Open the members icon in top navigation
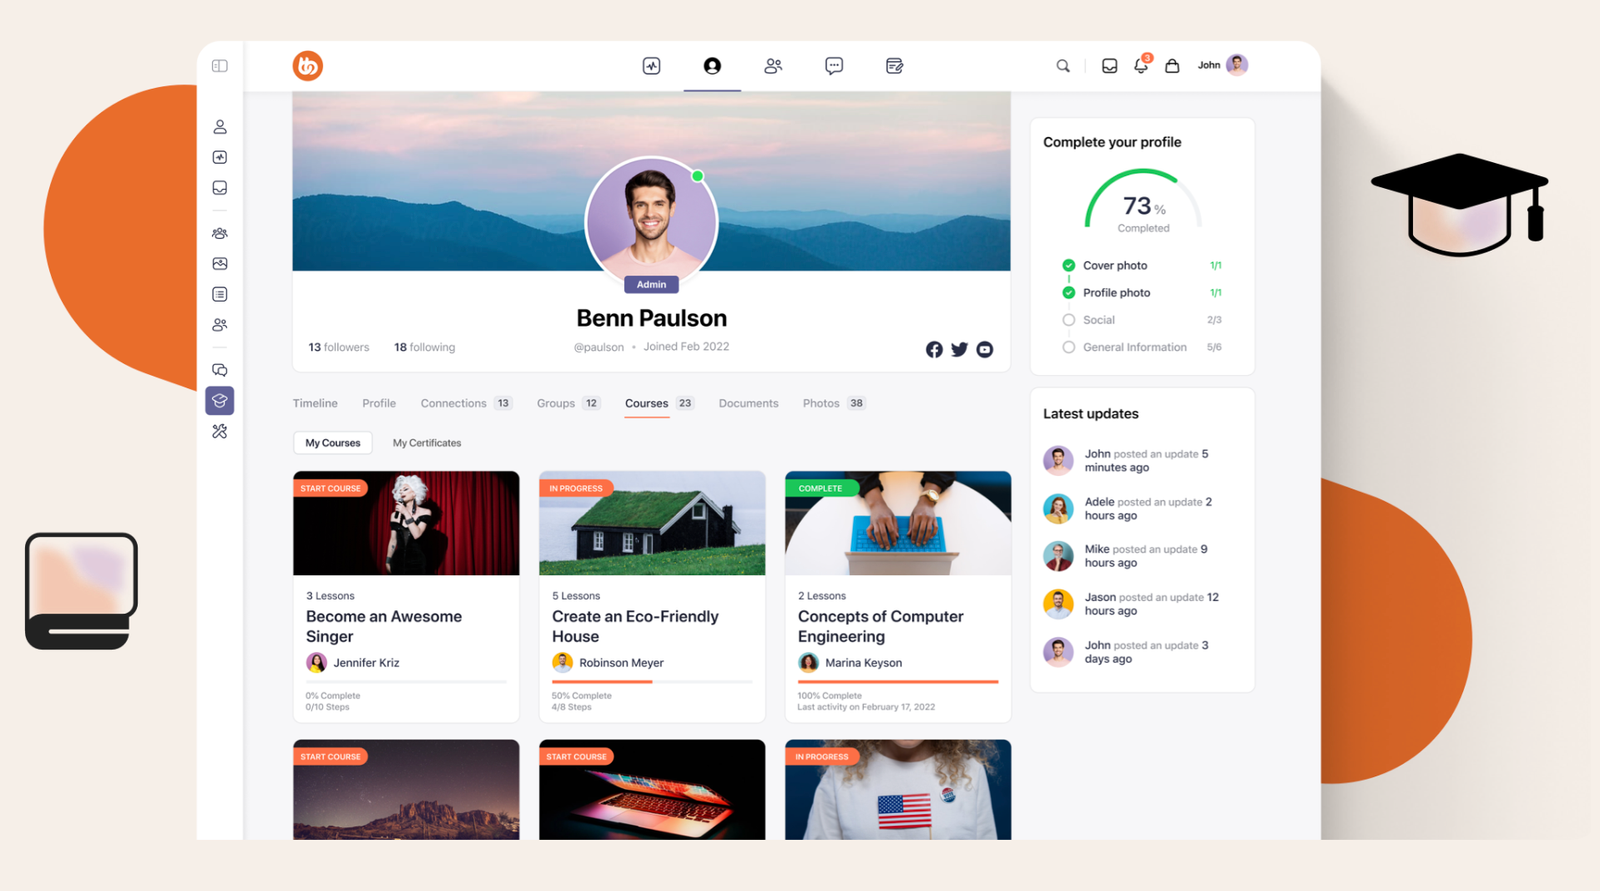 (x=773, y=66)
